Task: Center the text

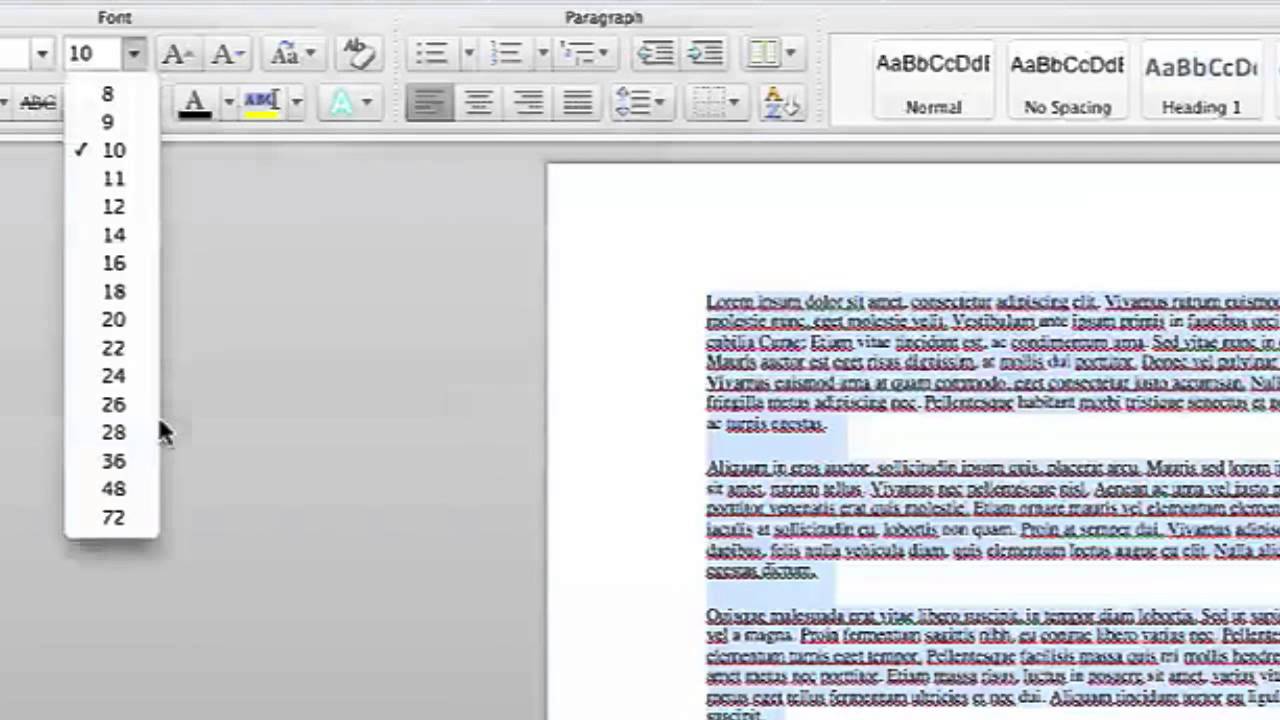Action: point(479,102)
